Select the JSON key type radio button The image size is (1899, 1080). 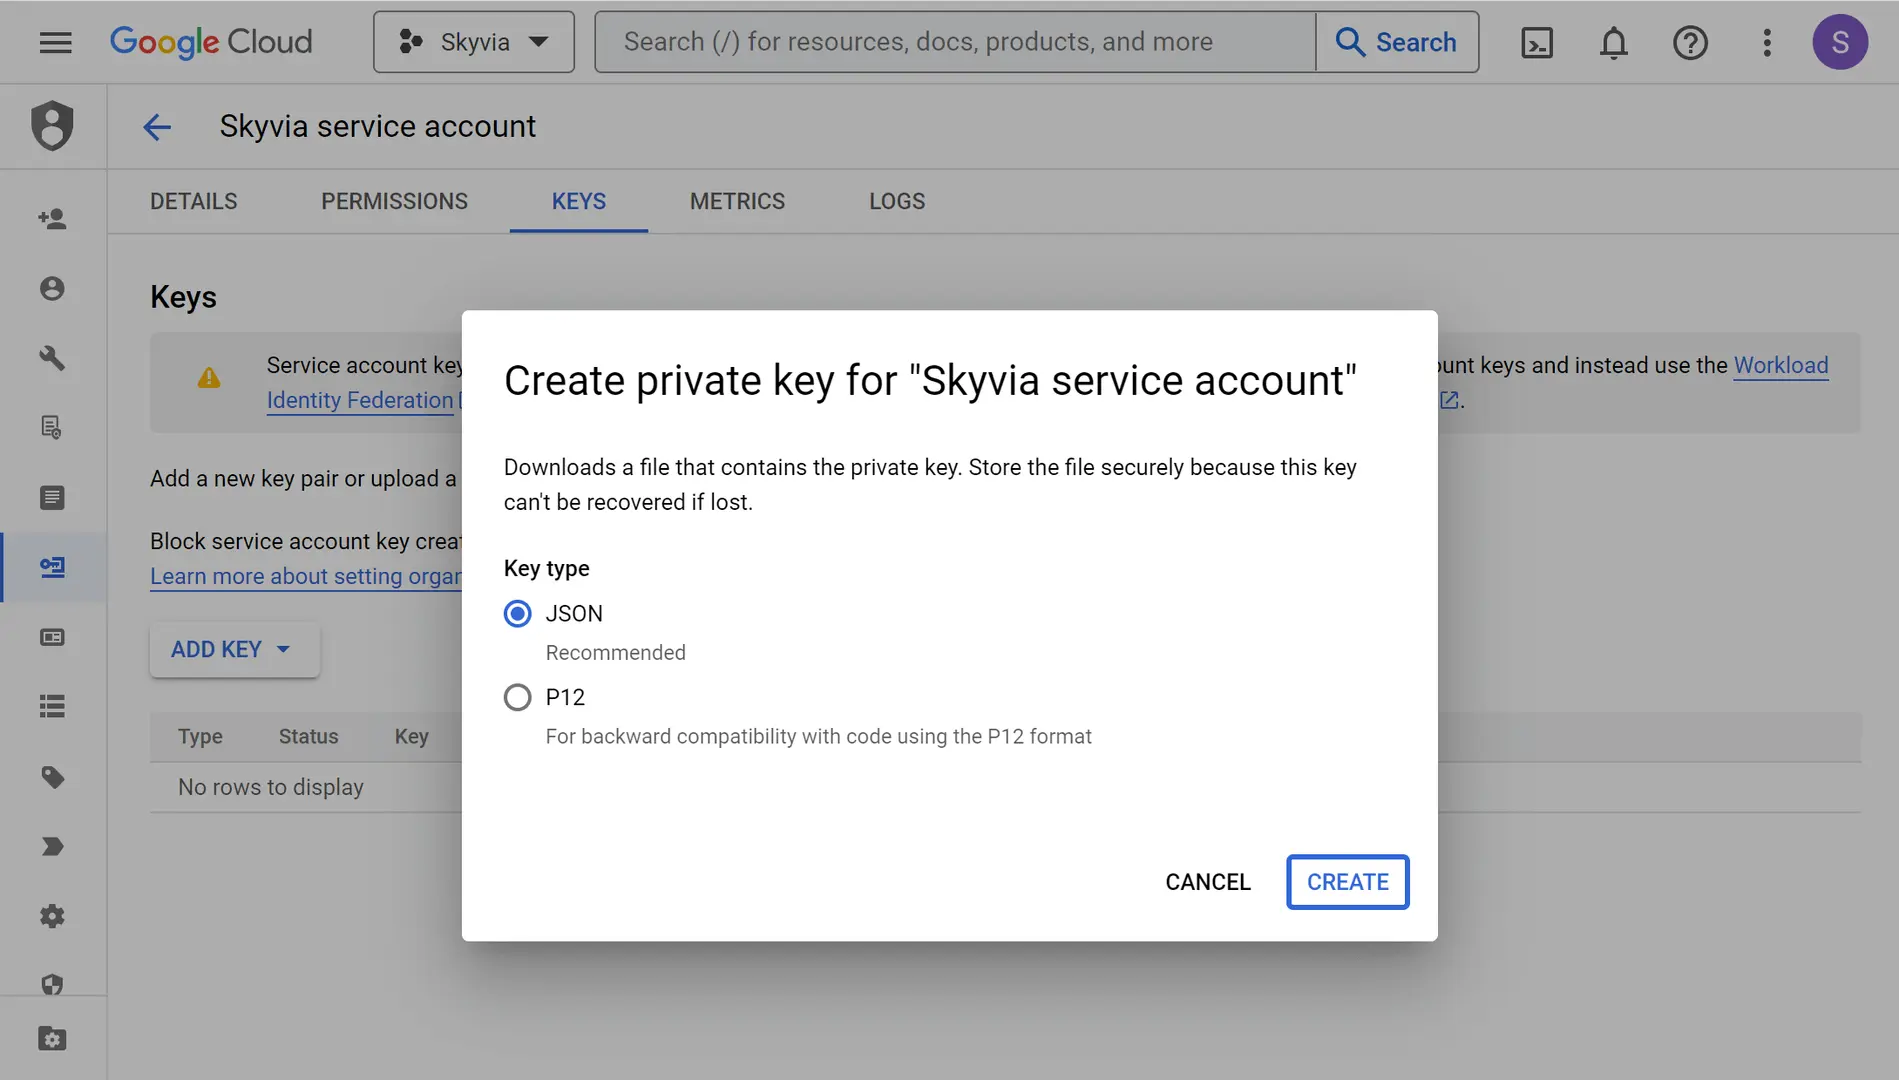517,614
